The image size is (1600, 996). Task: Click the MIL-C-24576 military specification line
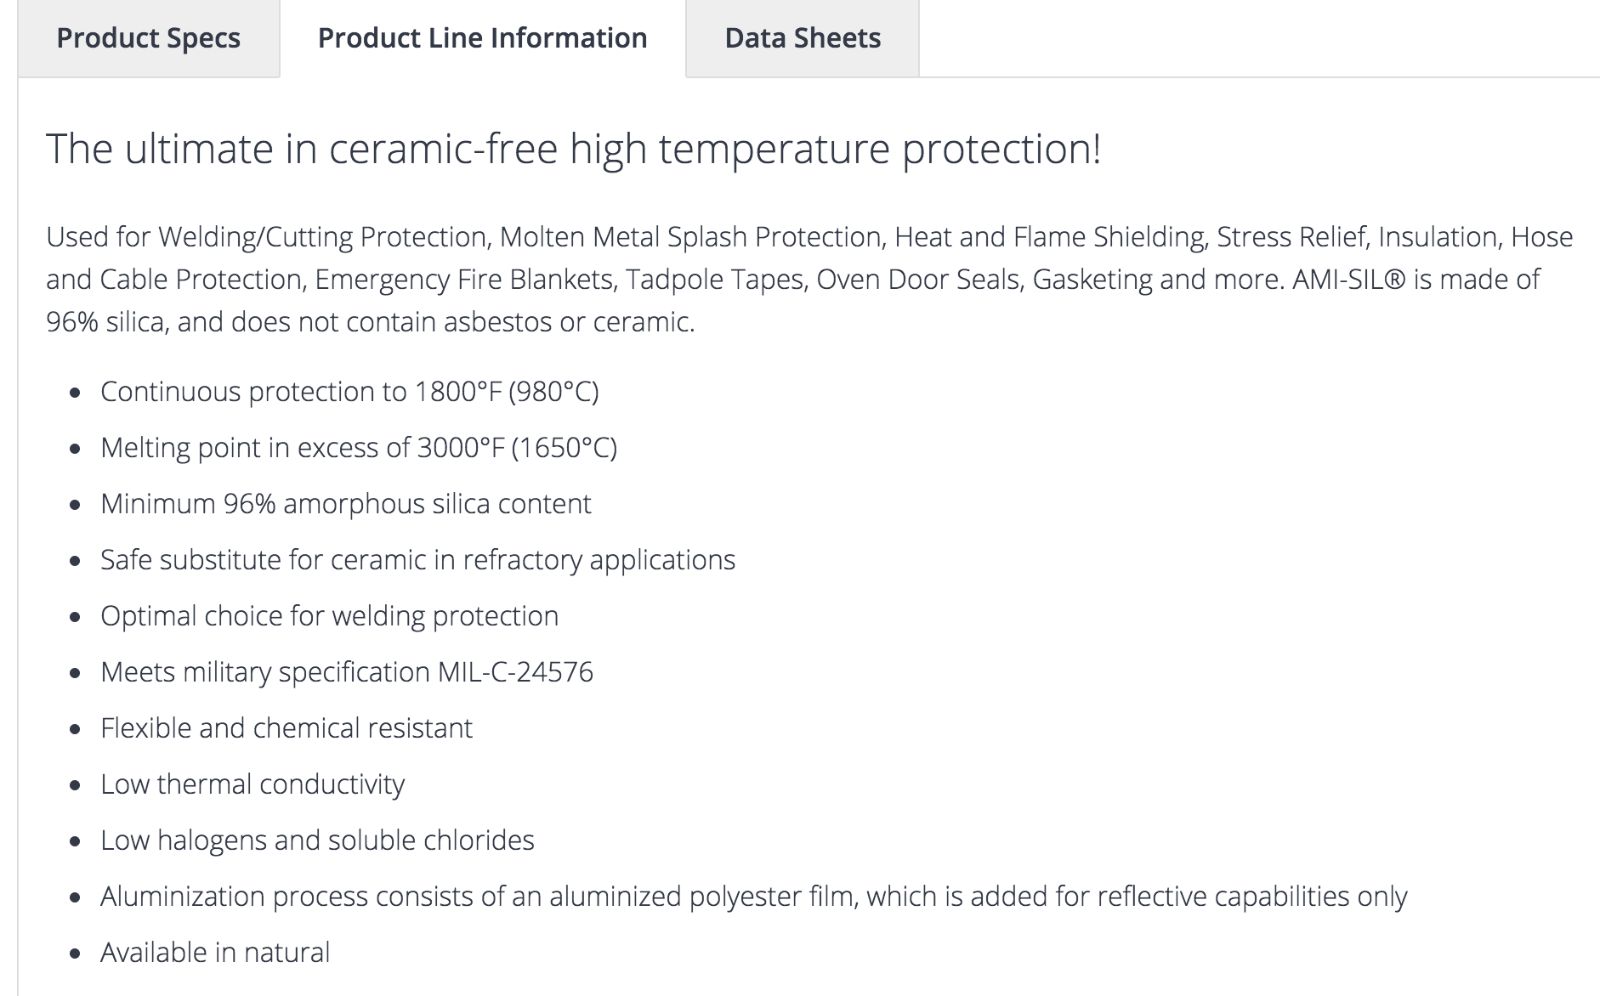click(x=346, y=671)
